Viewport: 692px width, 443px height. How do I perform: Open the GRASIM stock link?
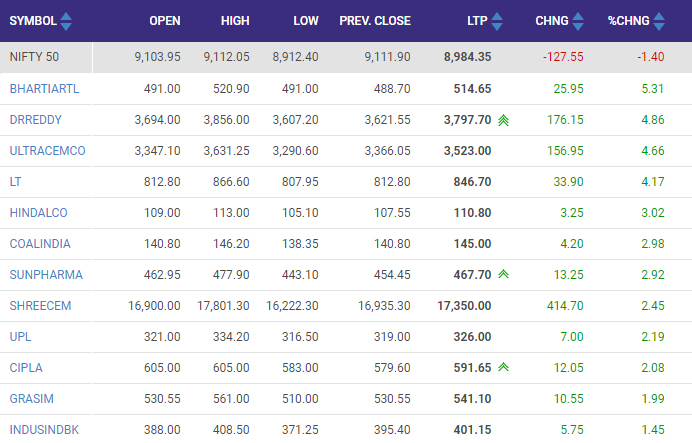click(x=30, y=399)
